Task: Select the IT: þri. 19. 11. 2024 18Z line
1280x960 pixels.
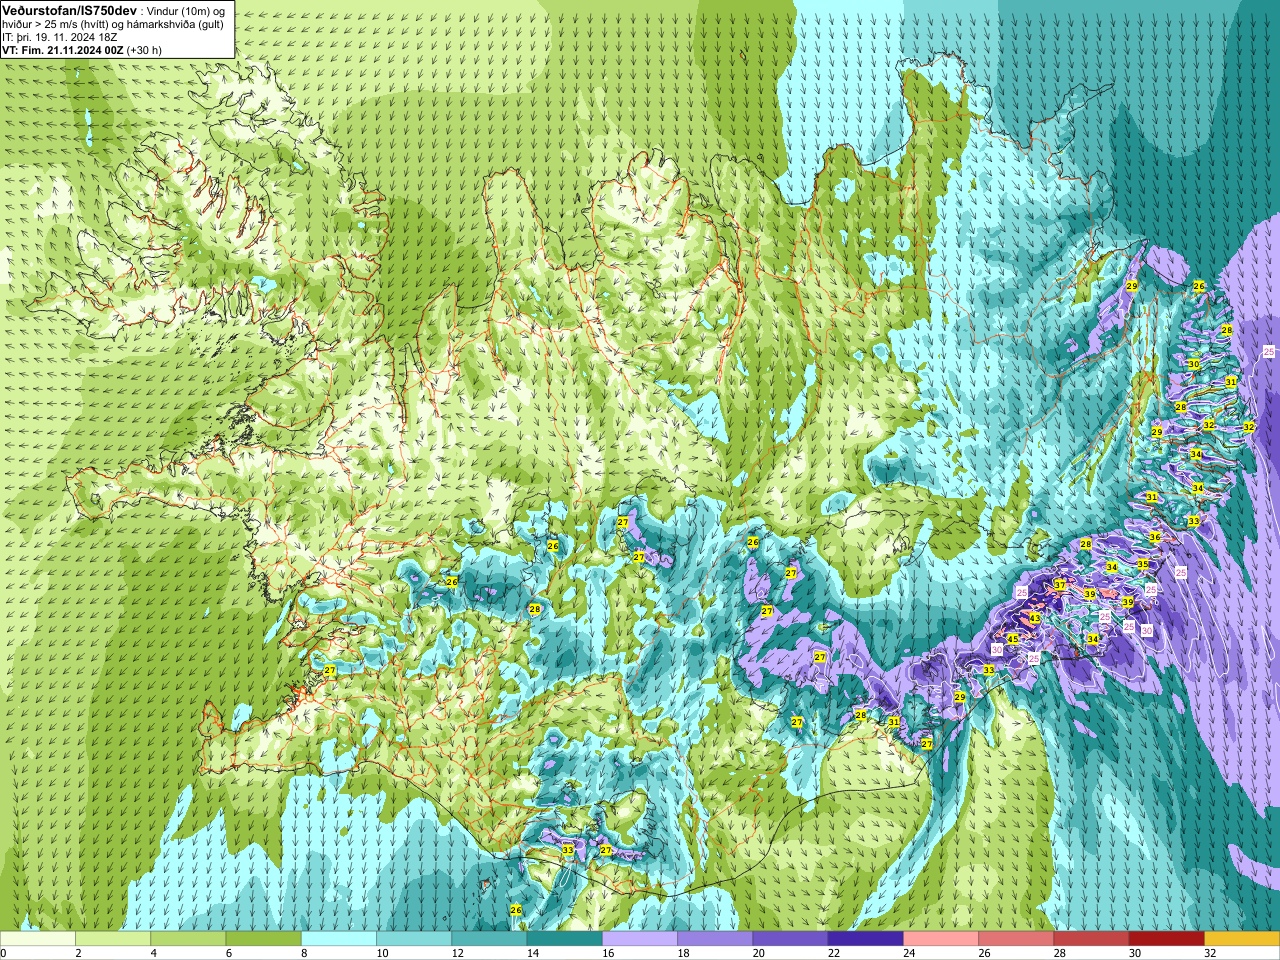Action: [x=60, y=36]
